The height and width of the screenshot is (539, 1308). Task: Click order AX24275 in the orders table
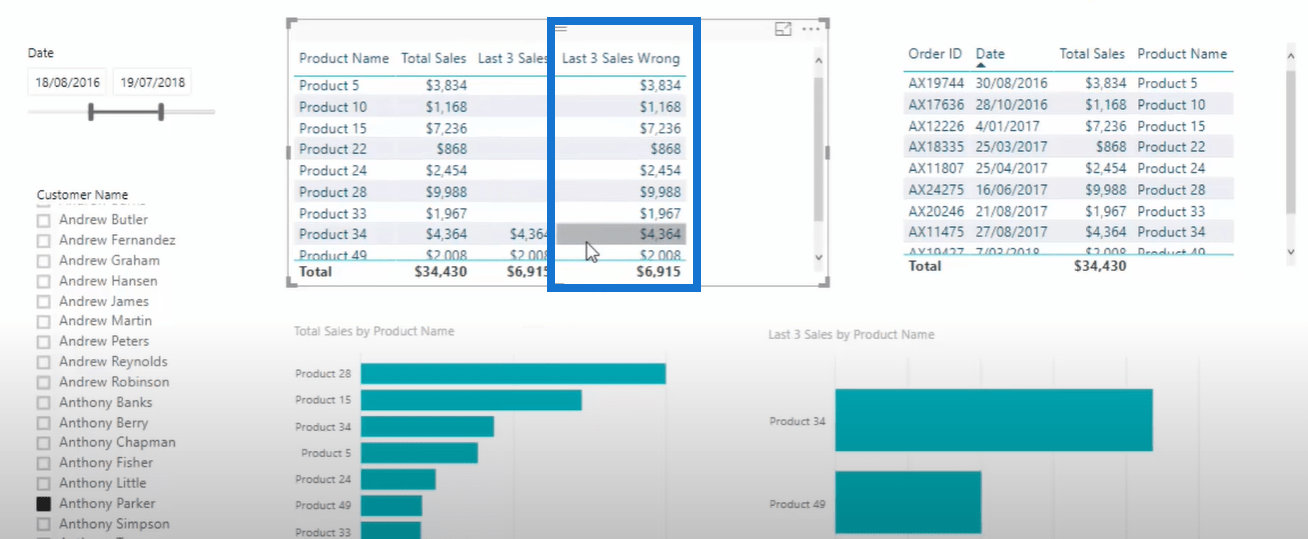[x=936, y=190]
